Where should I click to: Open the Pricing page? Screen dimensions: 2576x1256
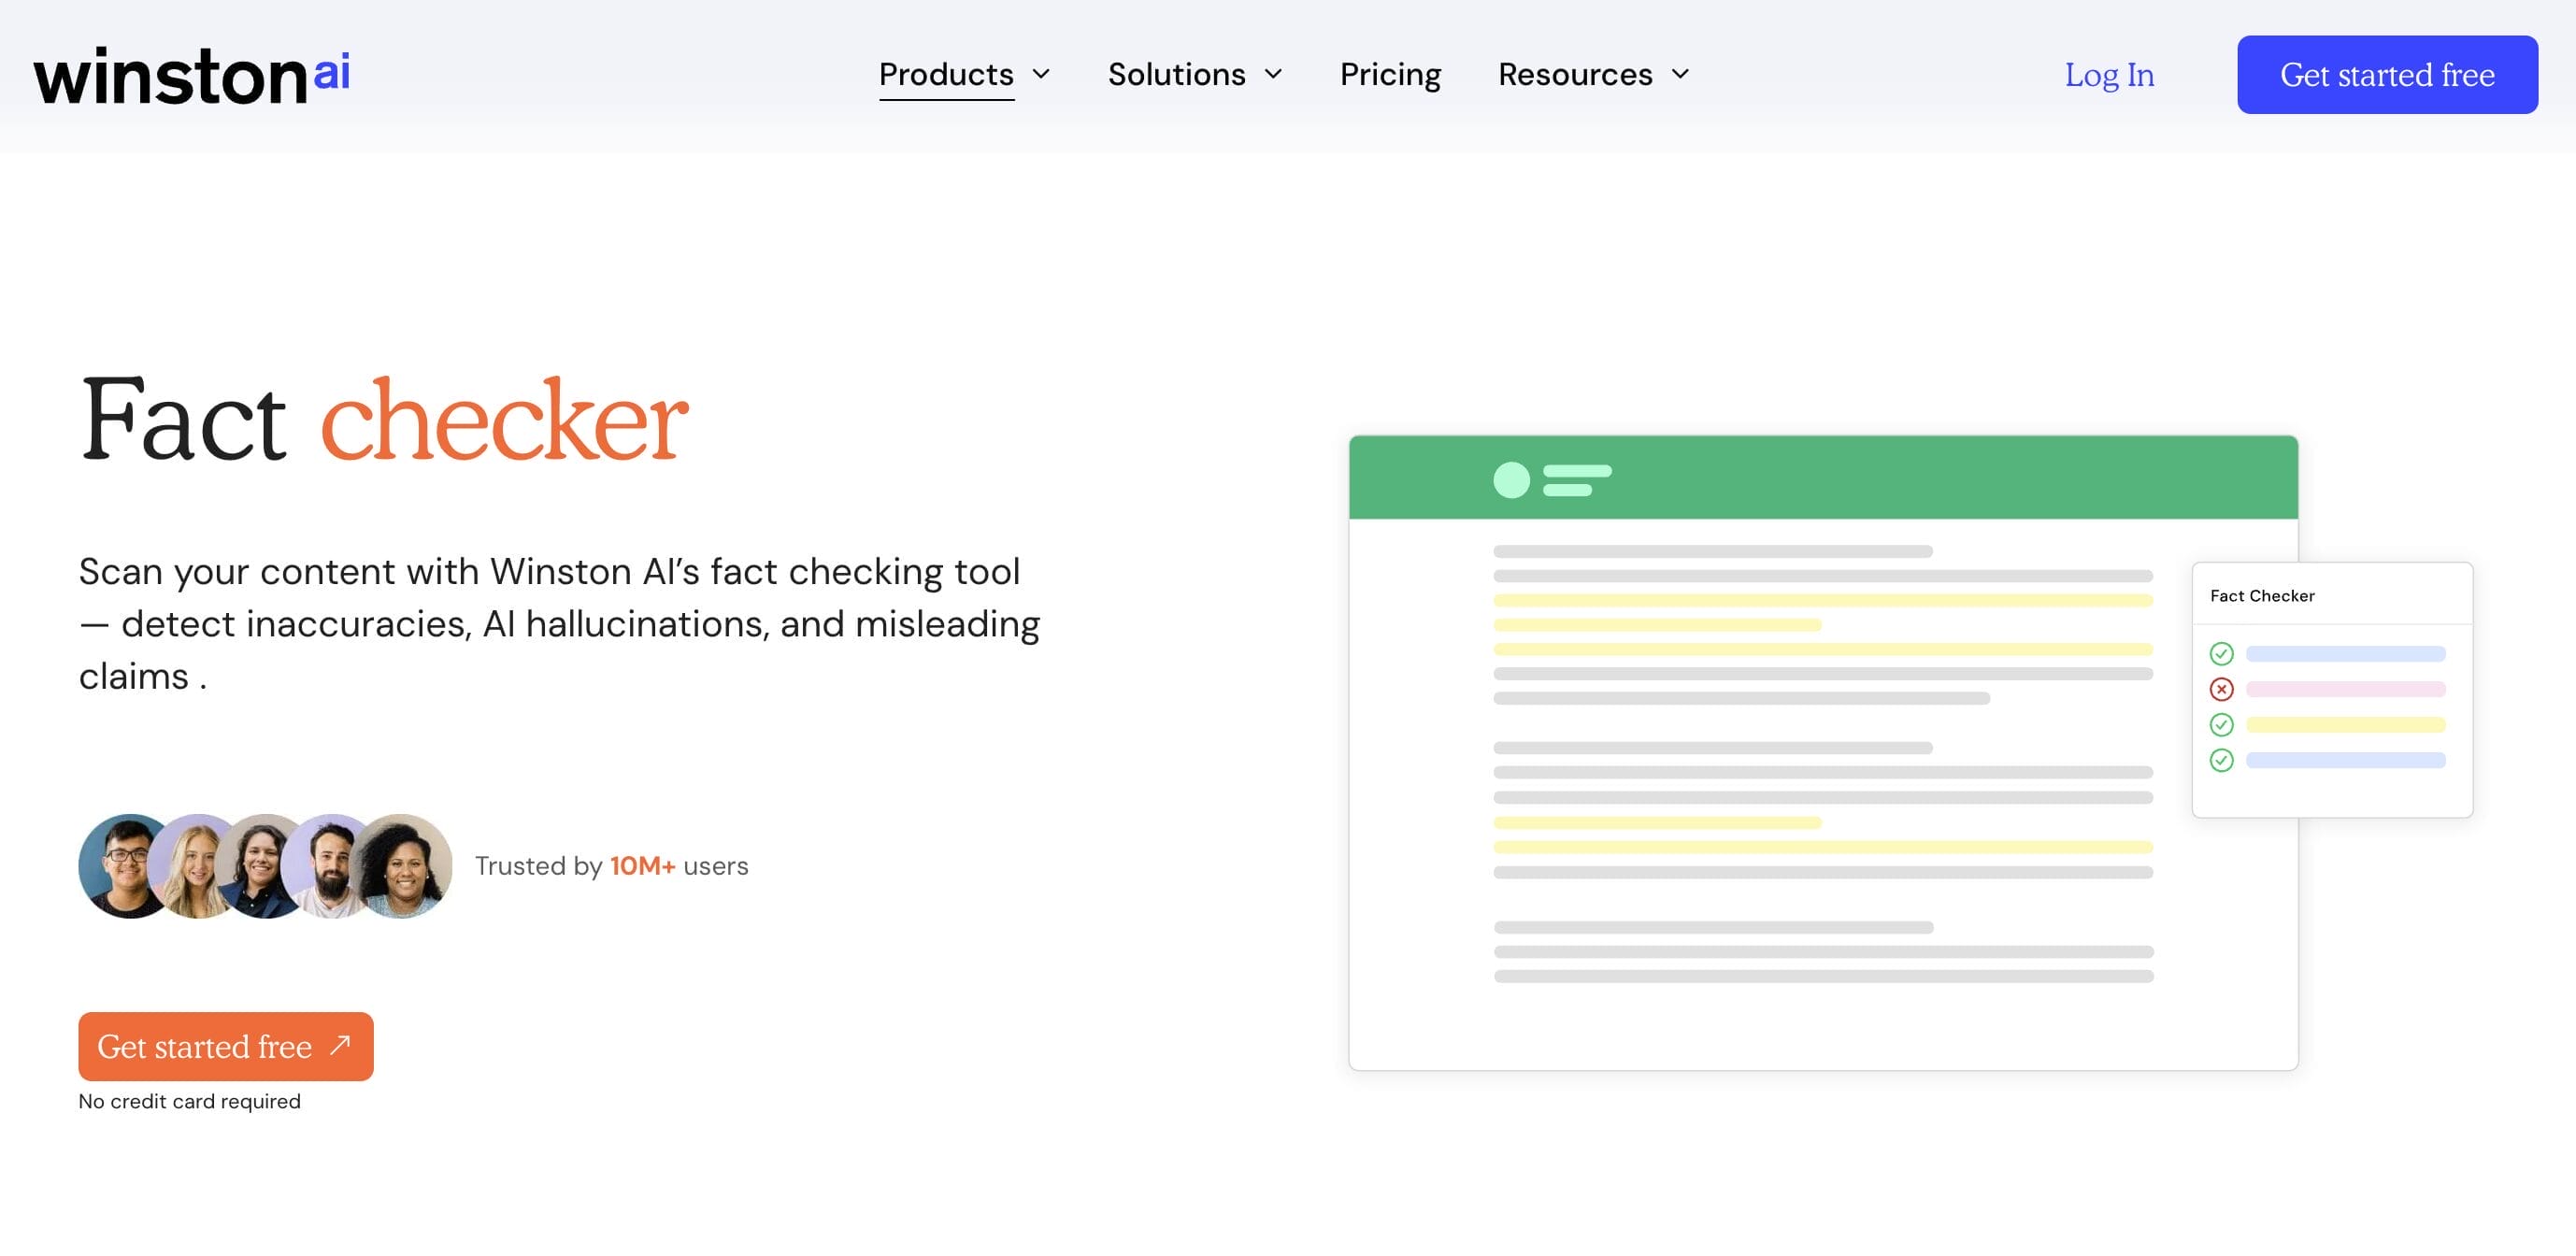point(1390,74)
